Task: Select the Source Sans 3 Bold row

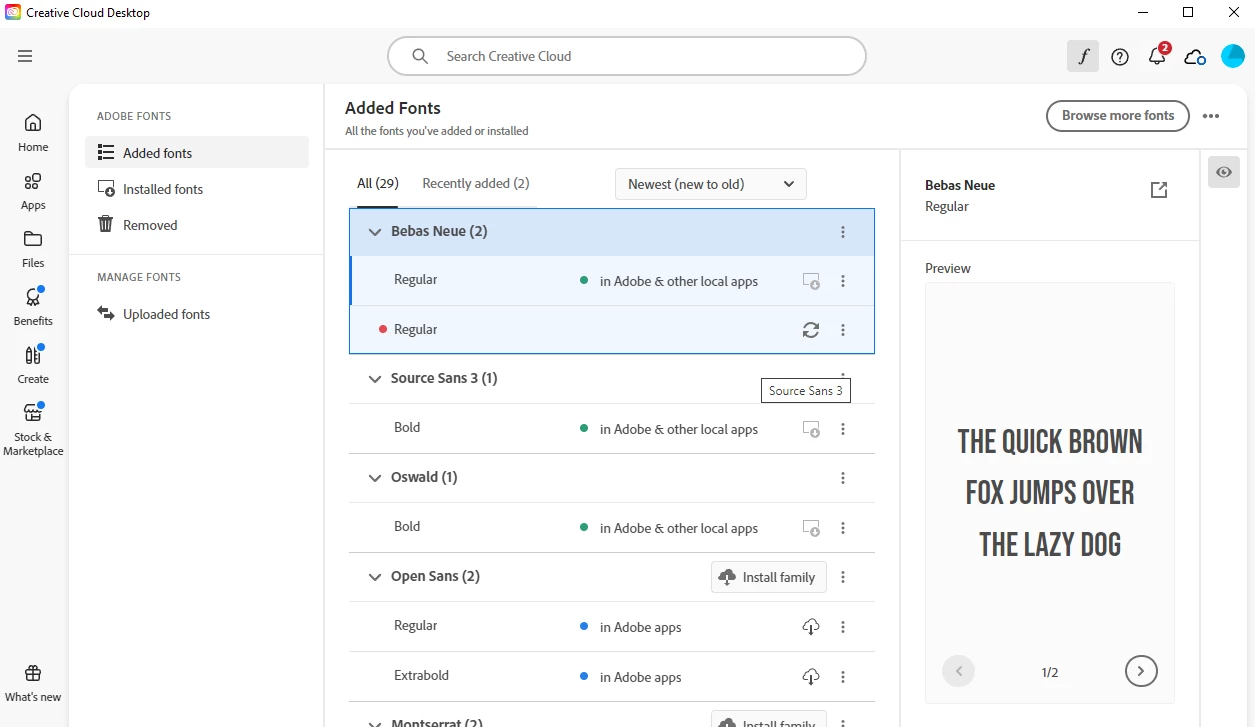Action: pos(612,429)
